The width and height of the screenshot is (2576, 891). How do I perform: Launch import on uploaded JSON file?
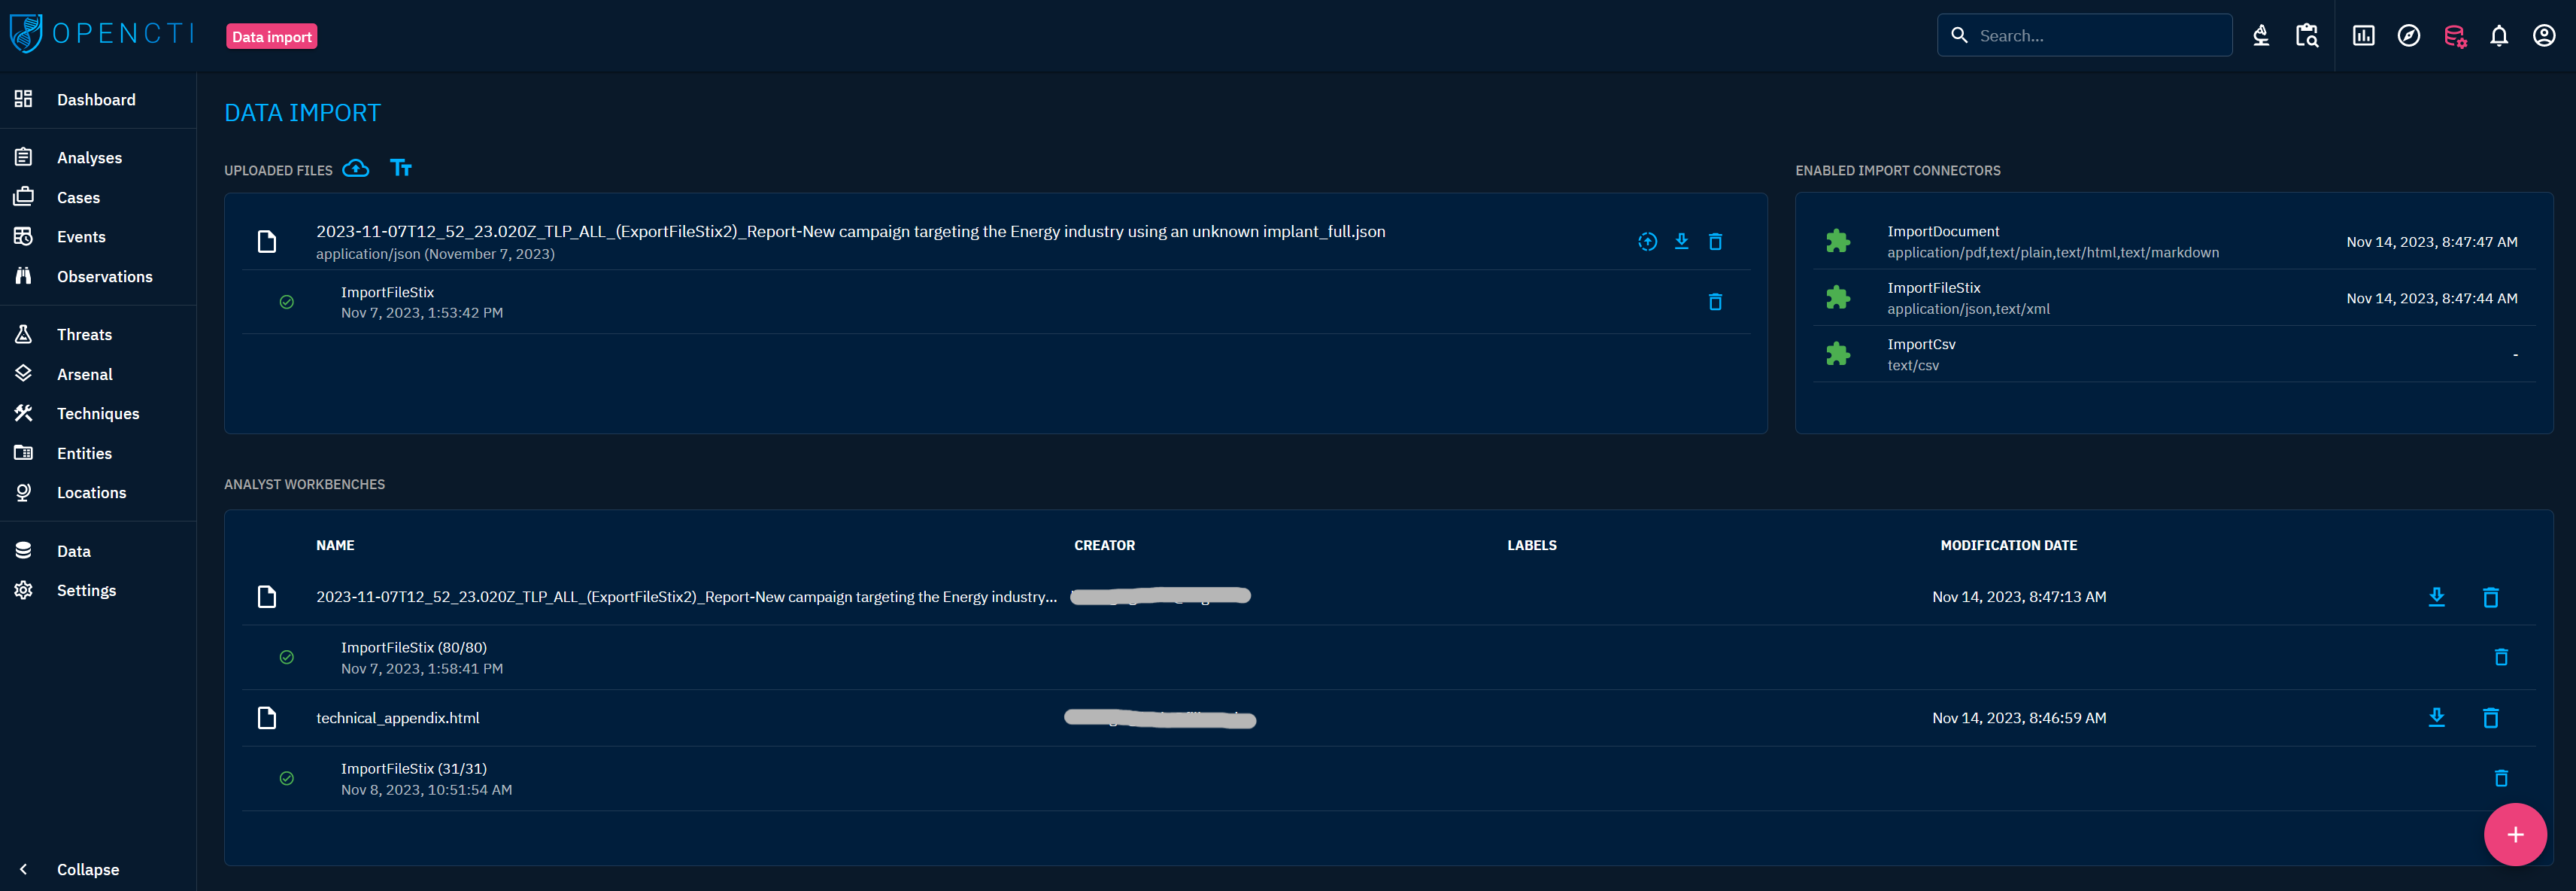pos(1647,242)
